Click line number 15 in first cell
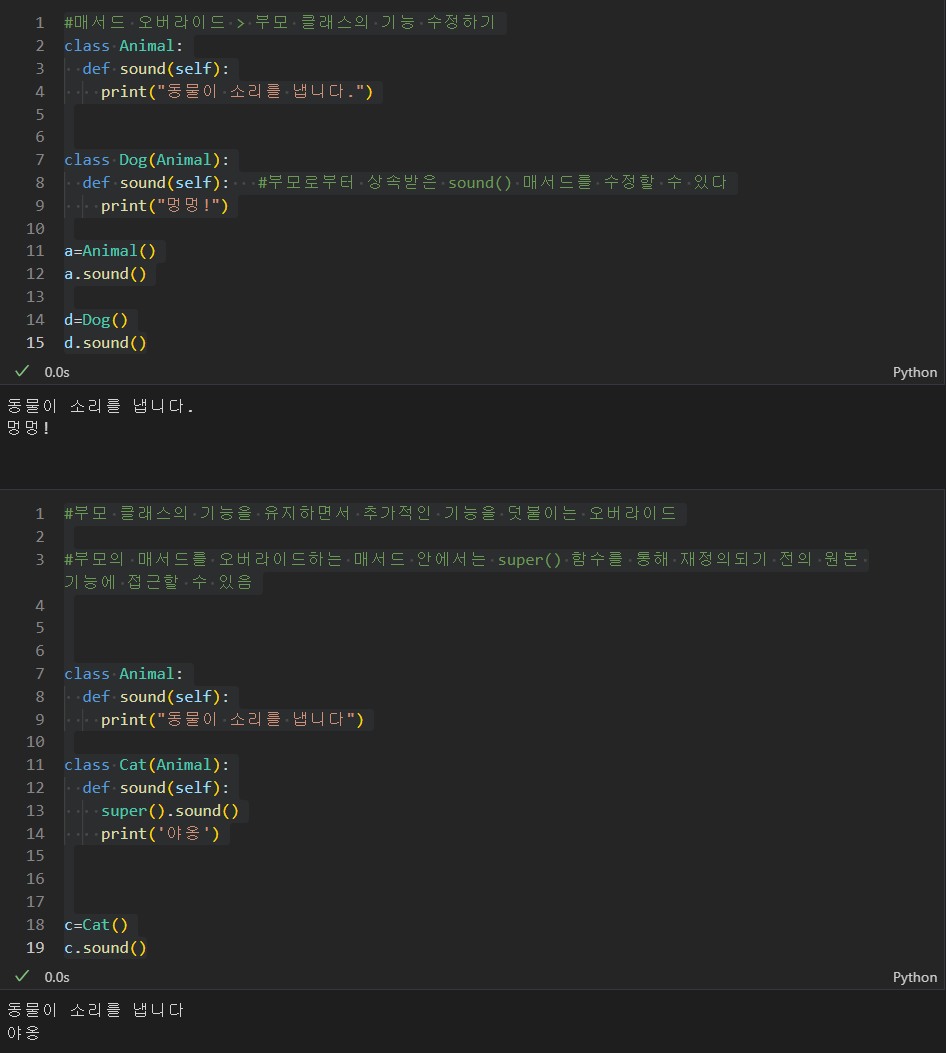The height and width of the screenshot is (1053, 946). pos(35,342)
